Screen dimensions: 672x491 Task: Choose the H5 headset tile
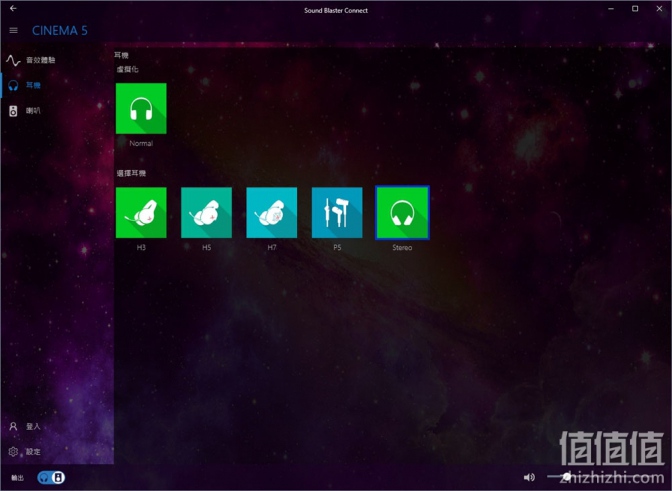click(206, 213)
